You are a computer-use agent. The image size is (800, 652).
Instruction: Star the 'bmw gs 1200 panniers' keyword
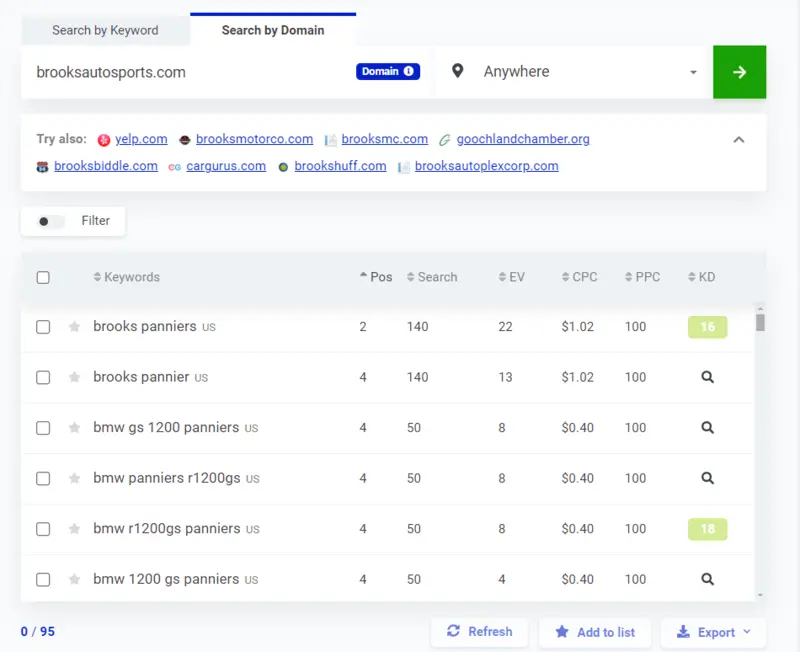click(74, 428)
